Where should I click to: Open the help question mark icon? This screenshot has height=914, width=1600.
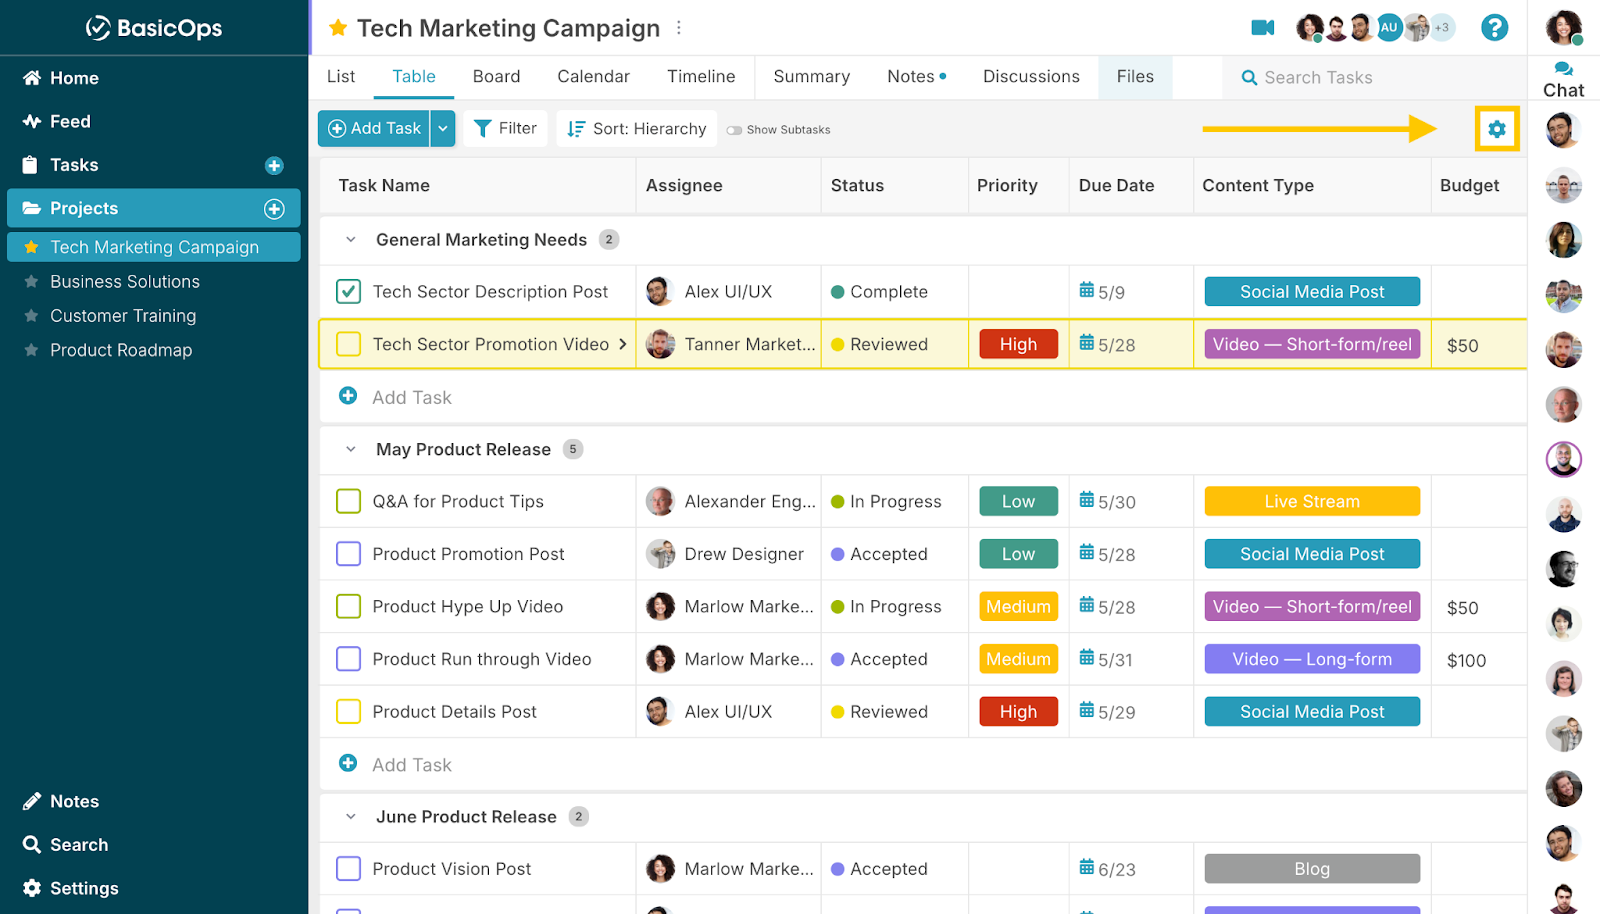coord(1494,28)
